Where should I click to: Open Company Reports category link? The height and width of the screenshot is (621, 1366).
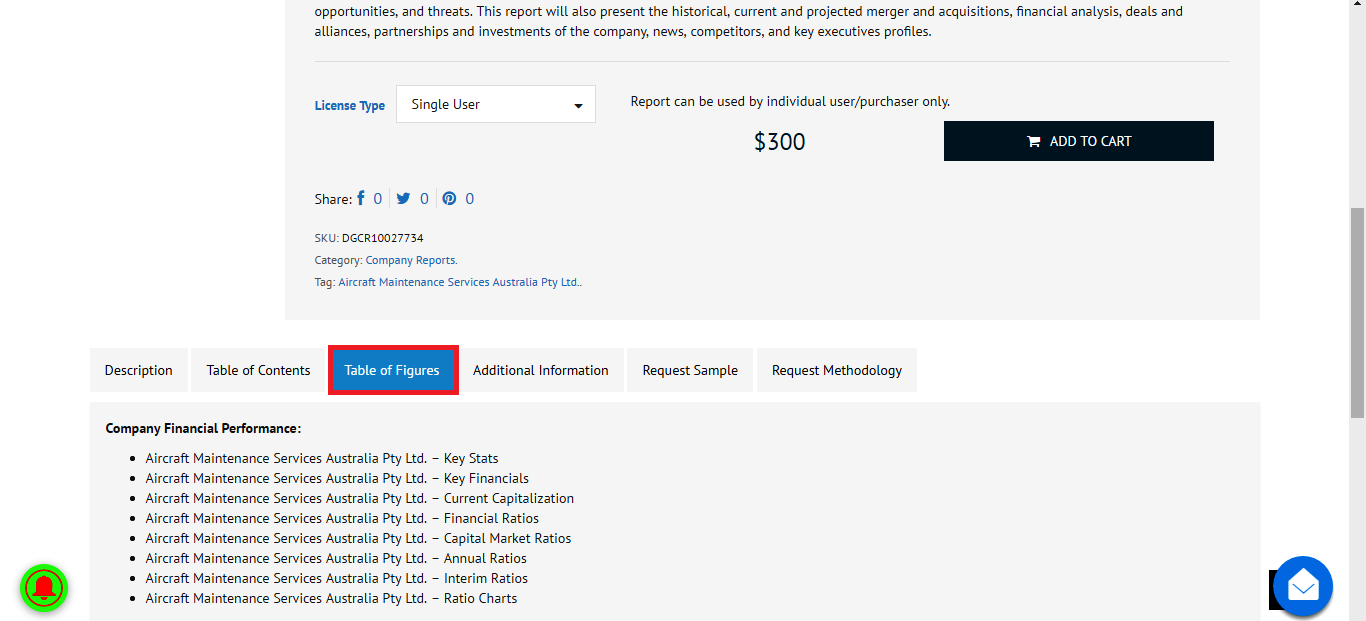(411, 260)
